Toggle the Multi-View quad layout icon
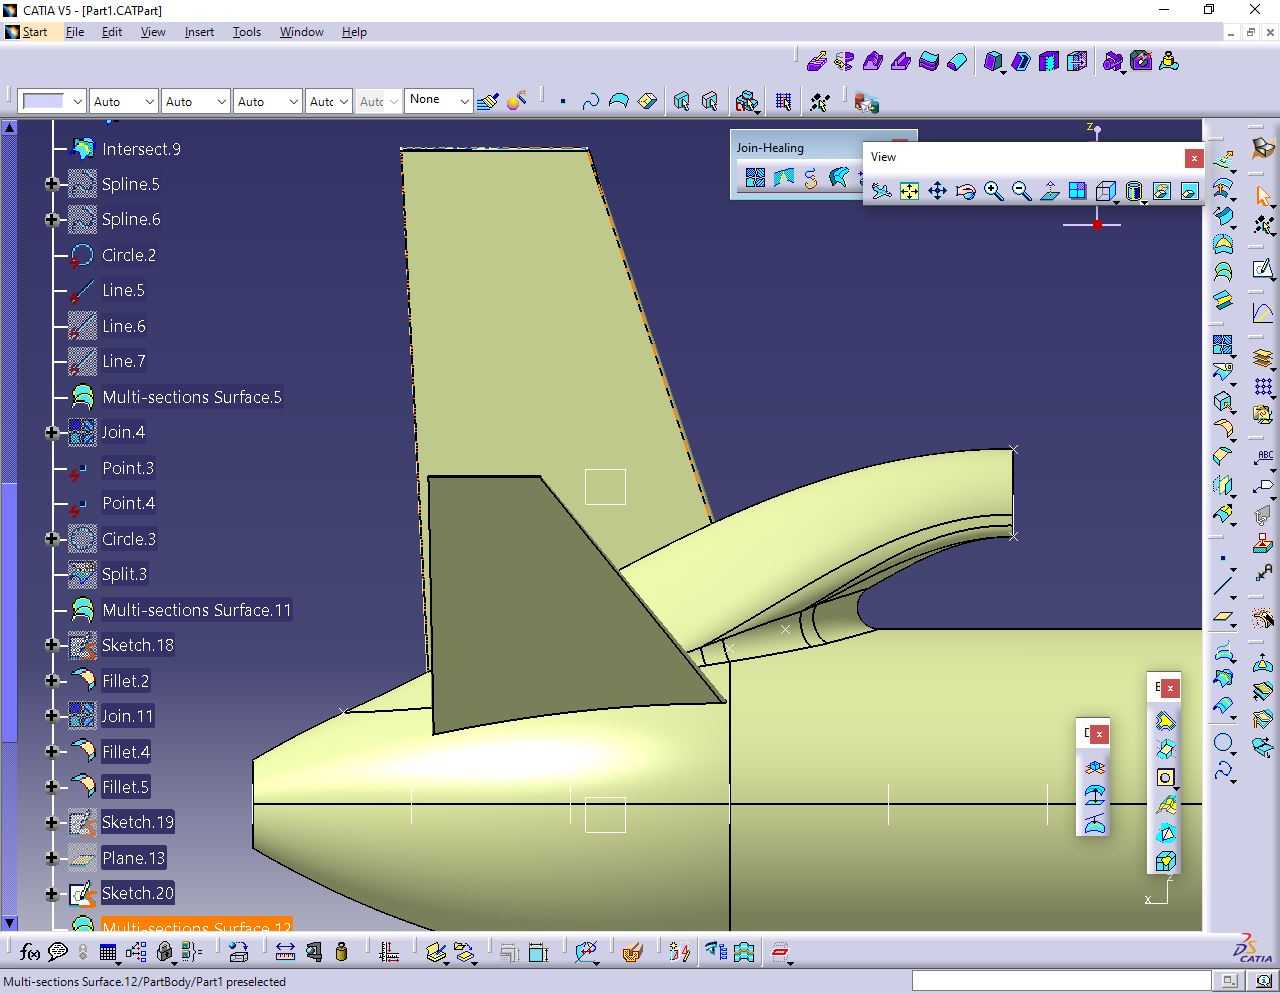This screenshot has height=993, width=1280. click(x=1077, y=191)
